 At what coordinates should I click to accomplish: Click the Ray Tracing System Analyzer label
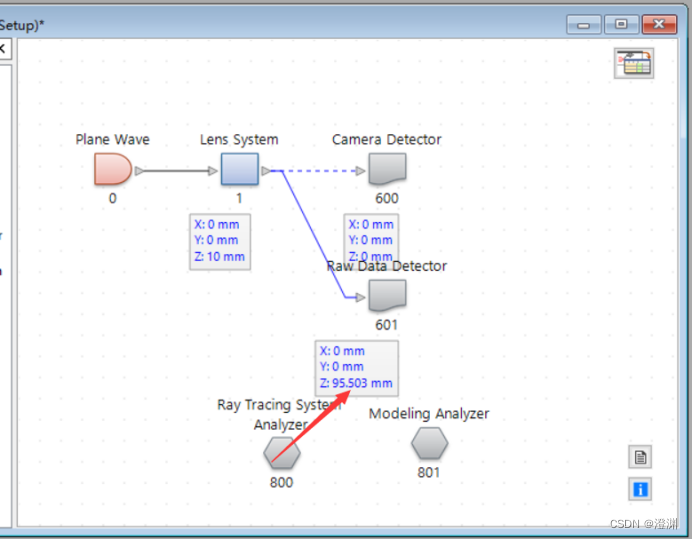click(x=280, y=415)
